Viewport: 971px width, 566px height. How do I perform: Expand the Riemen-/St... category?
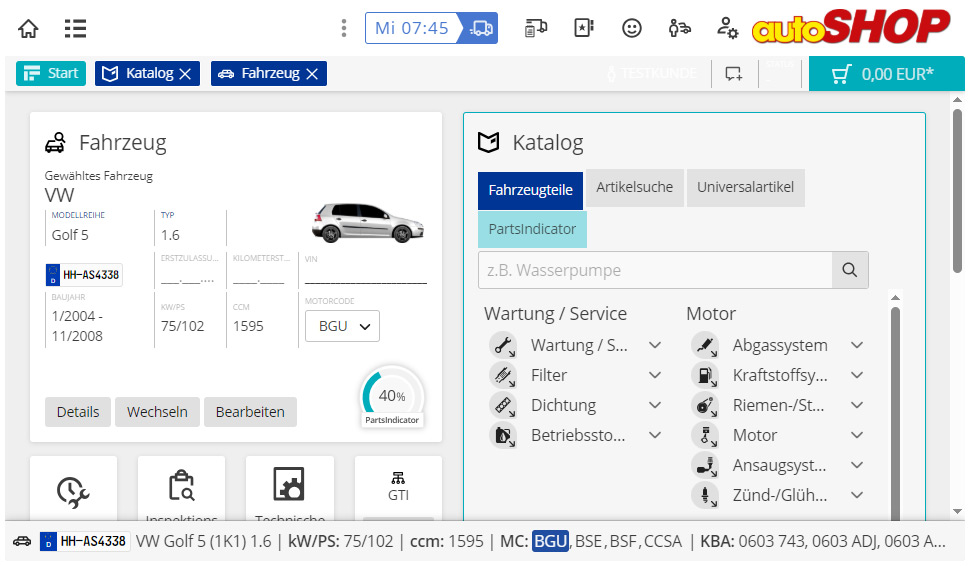coord(856,405)
